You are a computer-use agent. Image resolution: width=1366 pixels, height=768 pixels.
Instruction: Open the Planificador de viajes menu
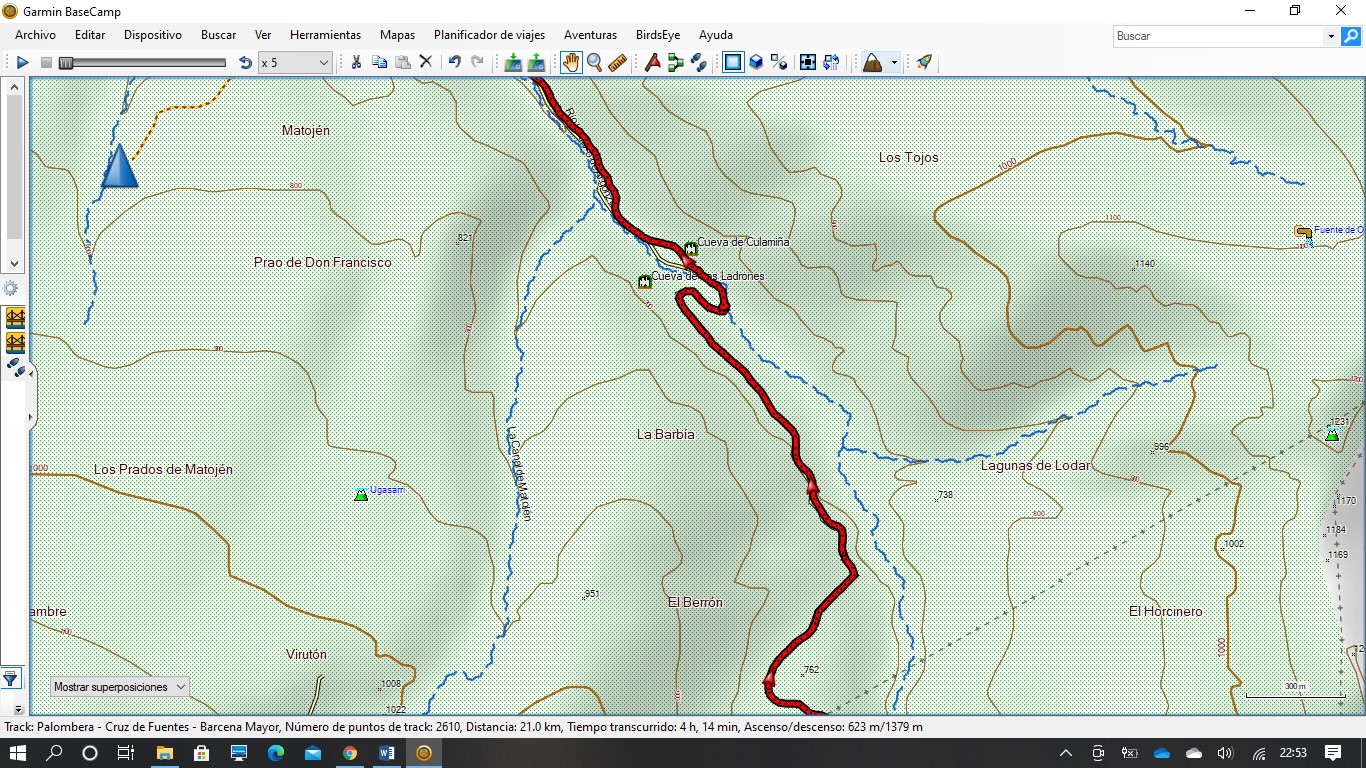coord(489,35)
